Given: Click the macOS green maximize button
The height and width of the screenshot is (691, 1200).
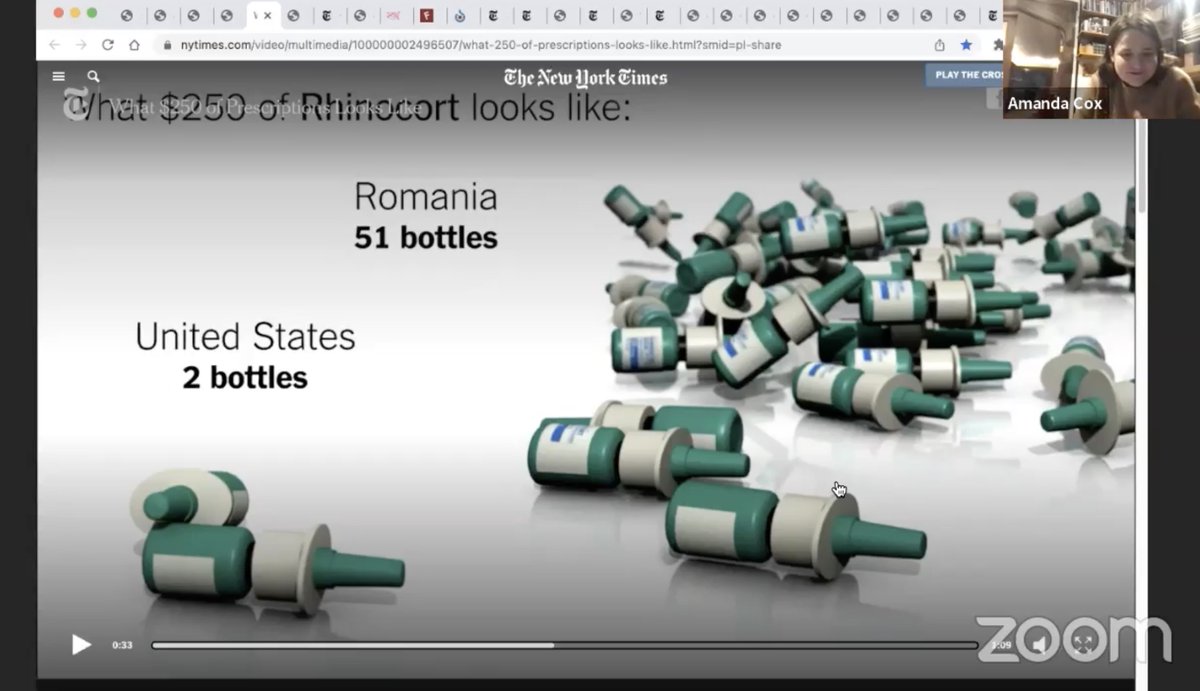Looking at the screenshot, I should click(92, 13).
